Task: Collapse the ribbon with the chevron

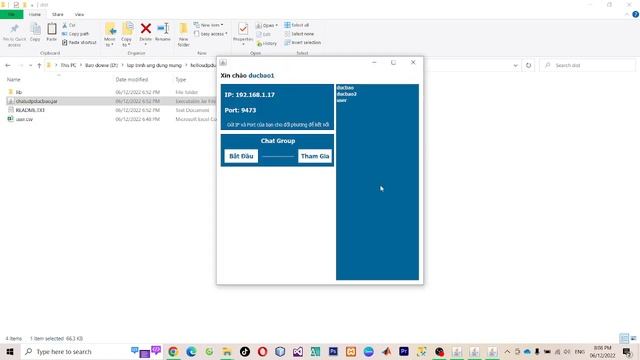Action: (627, 14)
